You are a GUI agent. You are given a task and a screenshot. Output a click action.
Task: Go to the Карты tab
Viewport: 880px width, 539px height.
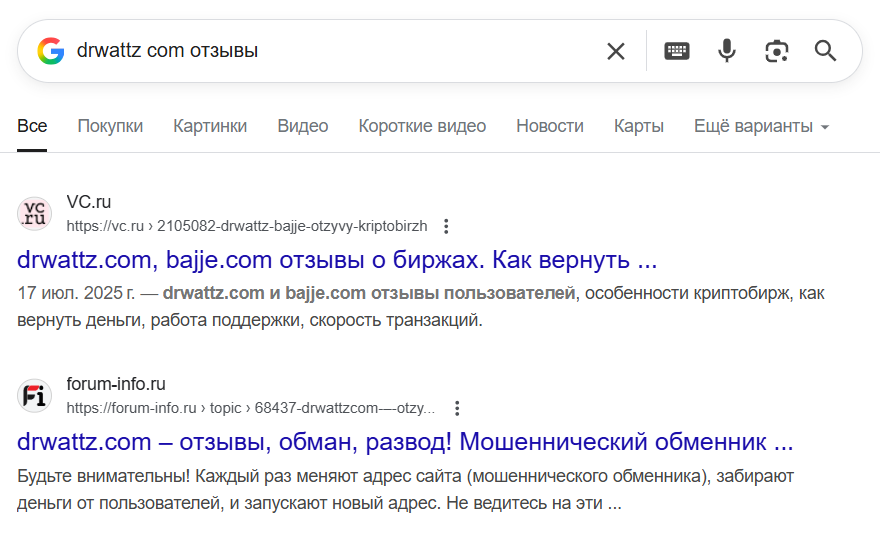coord(639,126)
